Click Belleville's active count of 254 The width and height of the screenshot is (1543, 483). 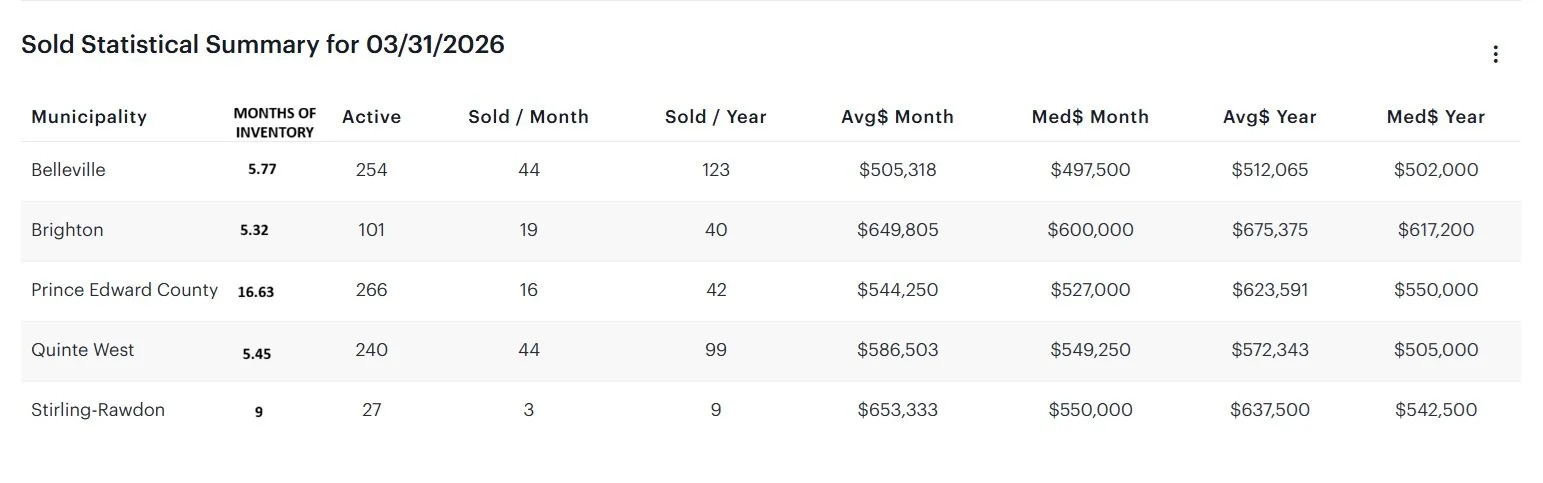pyautogui.click(x=371, y=170)
